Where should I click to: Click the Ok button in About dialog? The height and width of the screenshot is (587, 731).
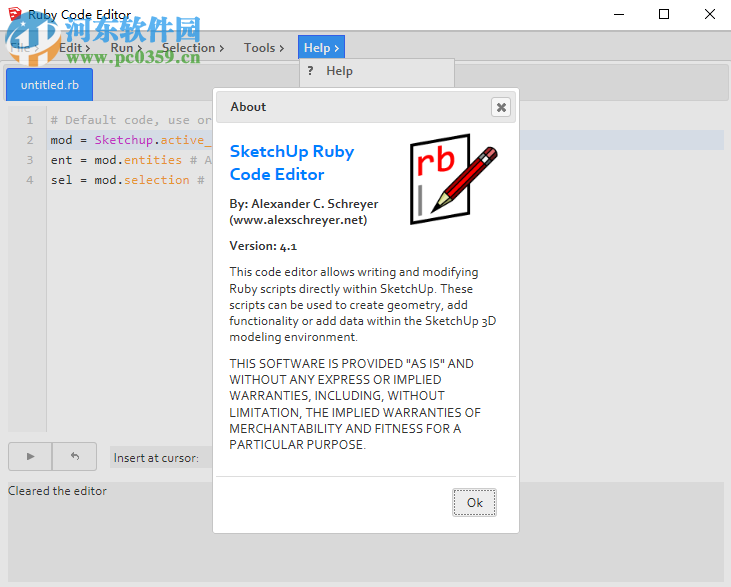coord(474,503)
